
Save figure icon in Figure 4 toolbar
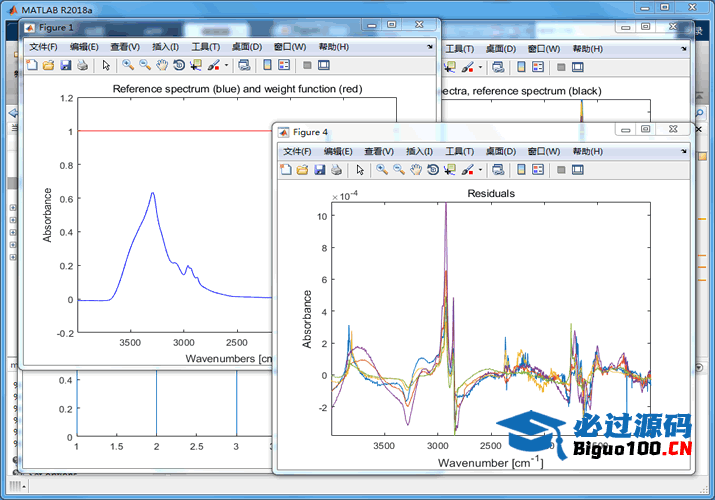point(320,170)
